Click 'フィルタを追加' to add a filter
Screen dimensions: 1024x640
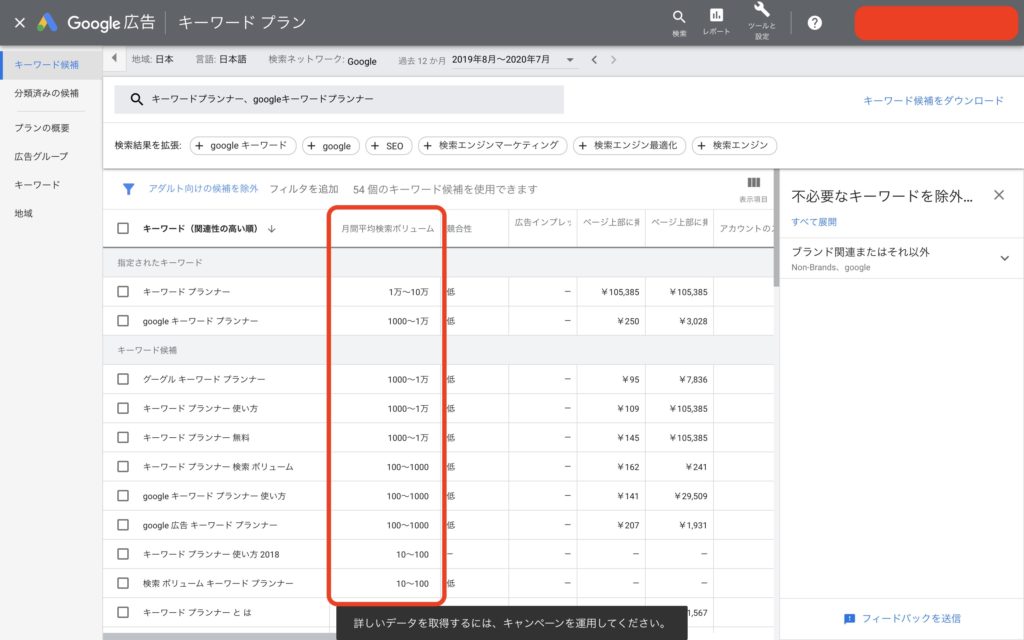point(304,189)
